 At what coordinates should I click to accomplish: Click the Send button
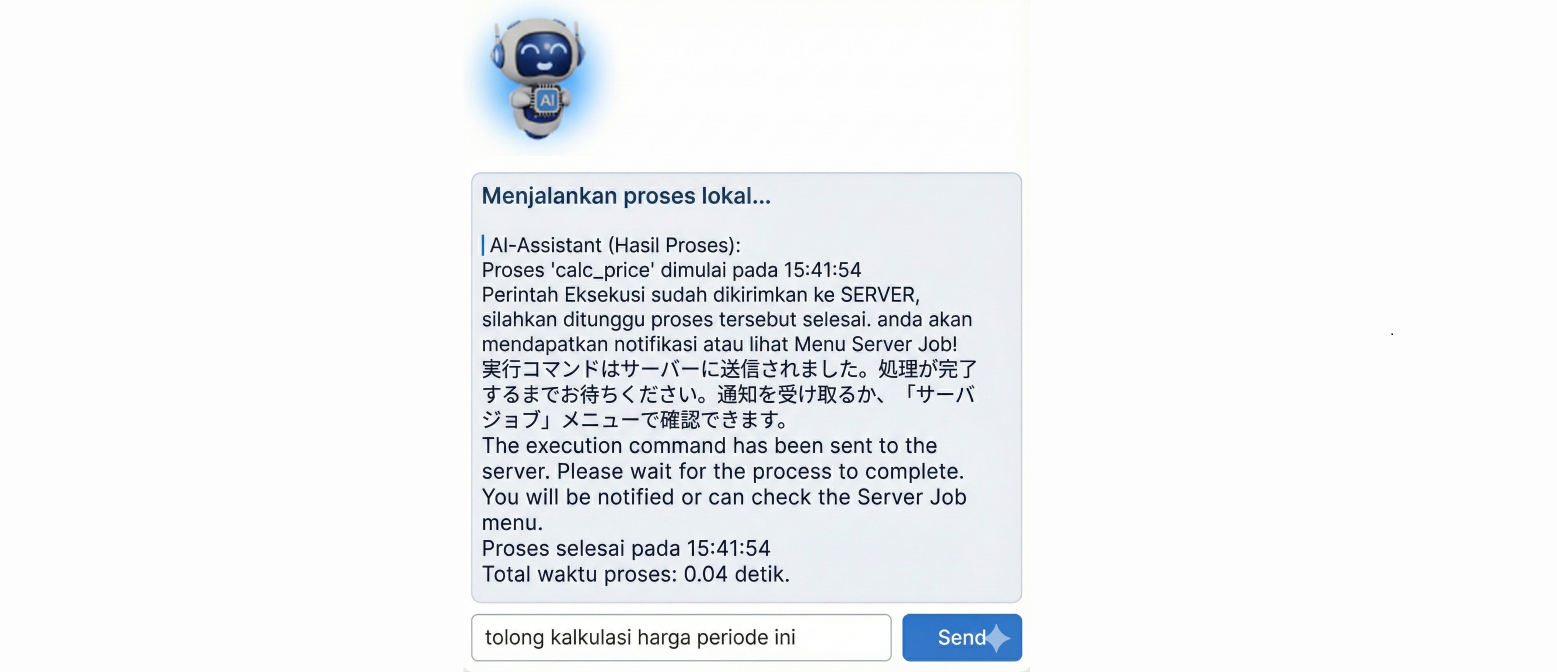pyautogui.click(x=962, y=638)
